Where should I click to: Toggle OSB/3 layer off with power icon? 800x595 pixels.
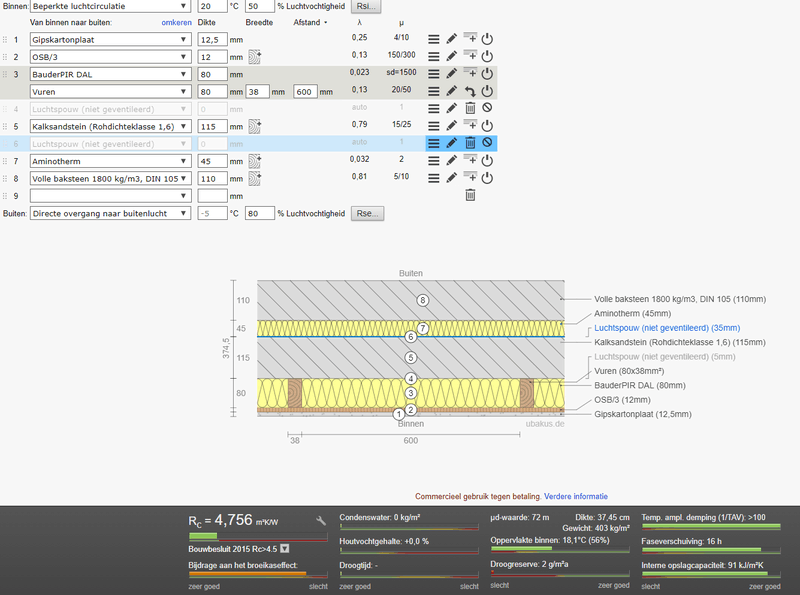click(487, 56)
